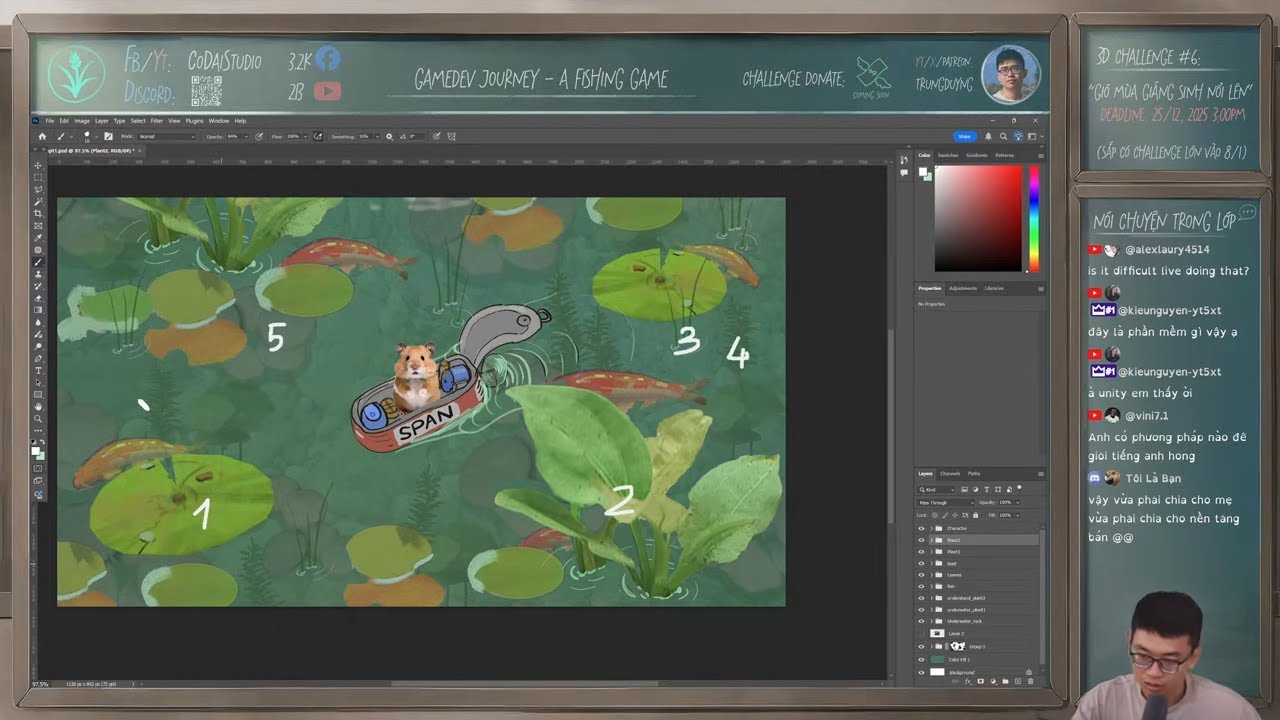Open the Pass Through blend mode dropdown
The height and width of the screenshot is (720, 1280).
(x=945, y=503)
